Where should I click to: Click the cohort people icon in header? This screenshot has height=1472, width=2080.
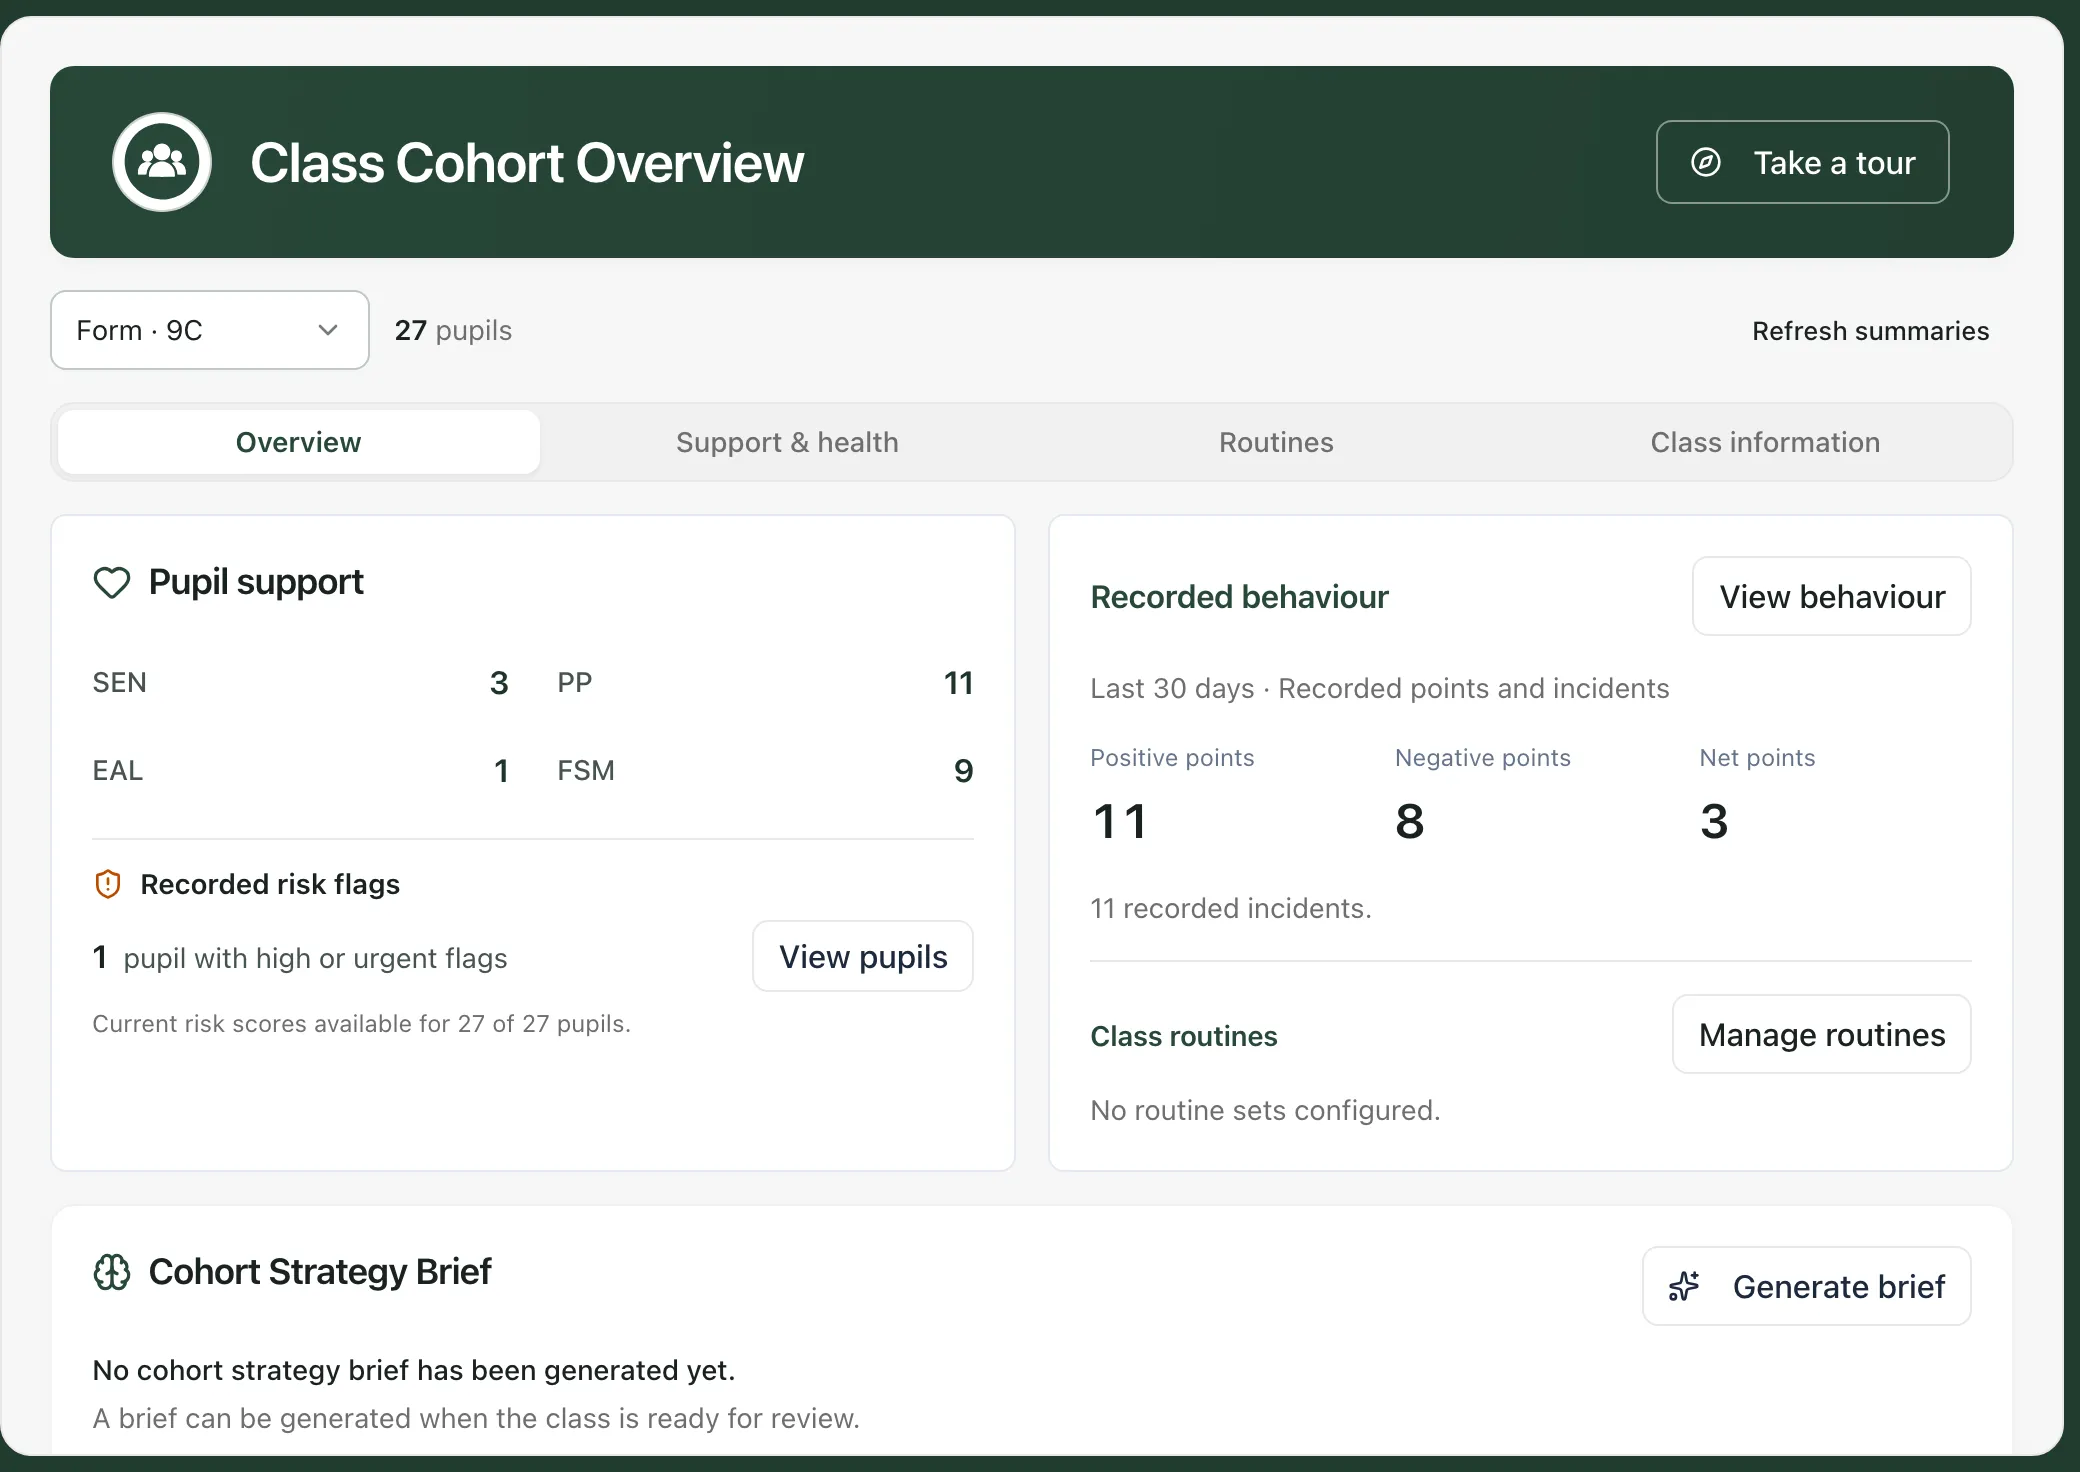click(x=162, y=162)
